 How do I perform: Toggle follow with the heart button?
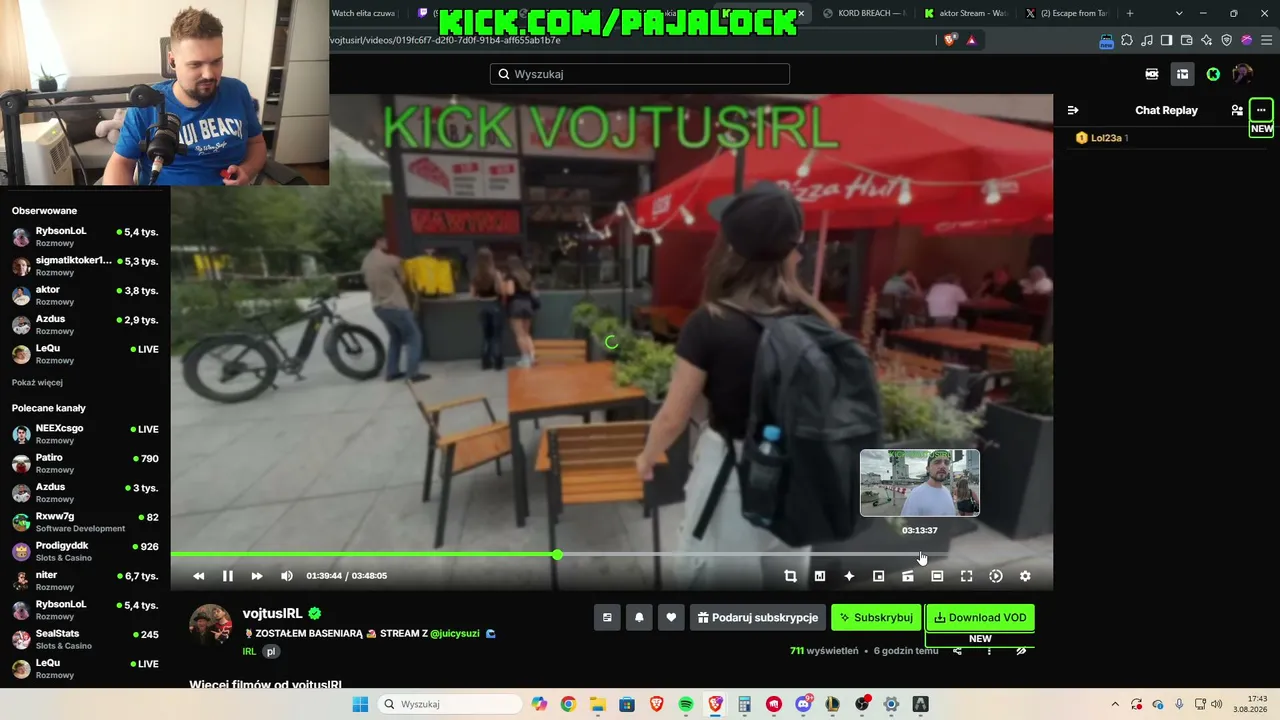pyautogui.click(x=671, y=618)
